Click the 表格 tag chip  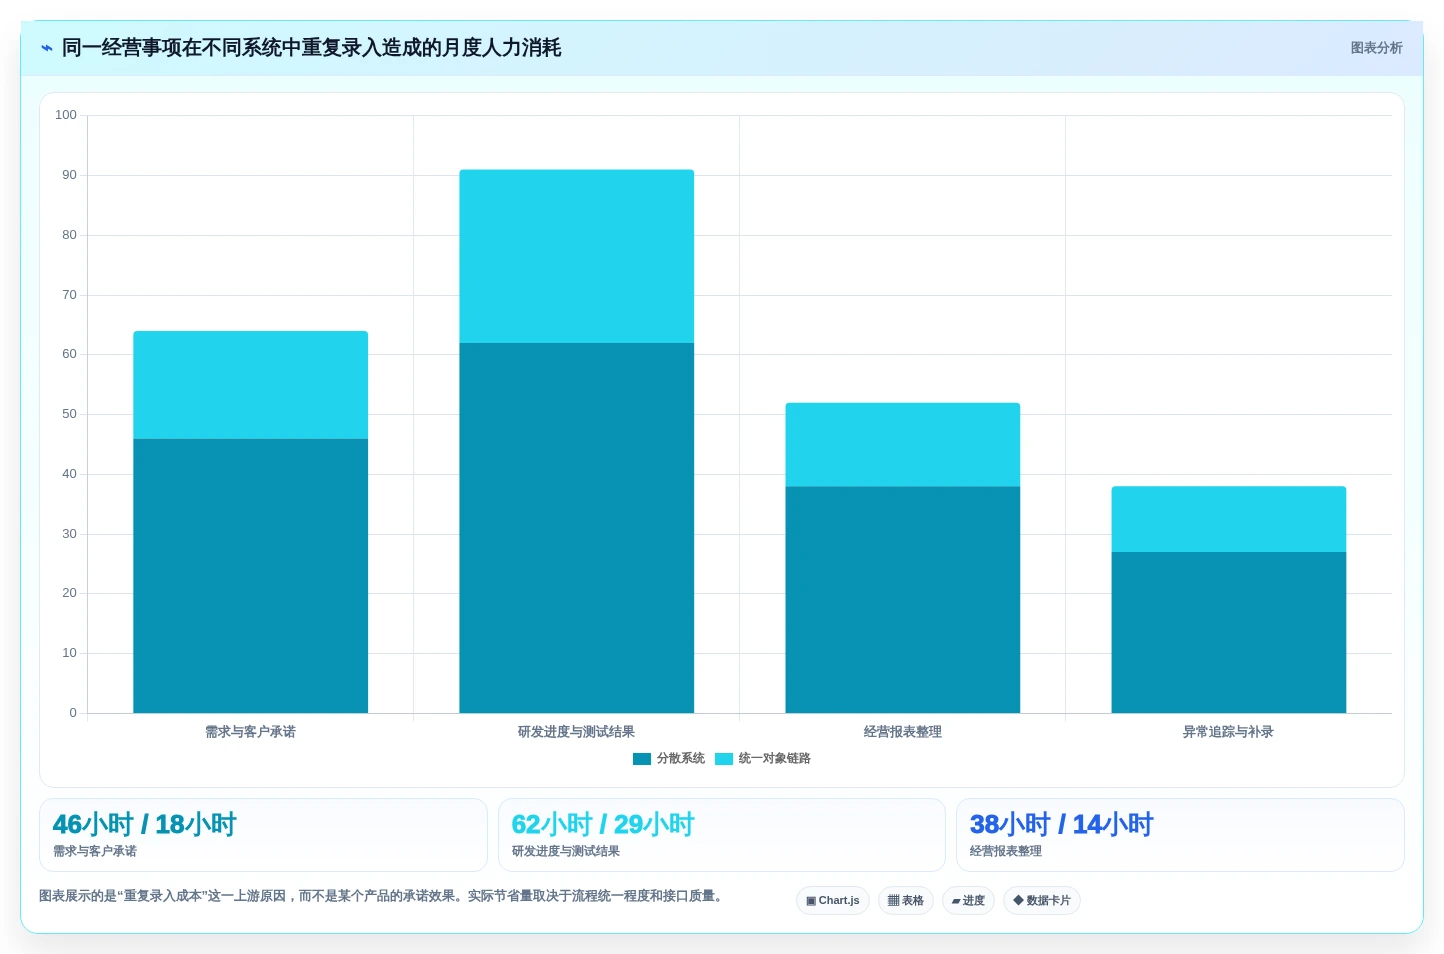[x=906, y=900]
